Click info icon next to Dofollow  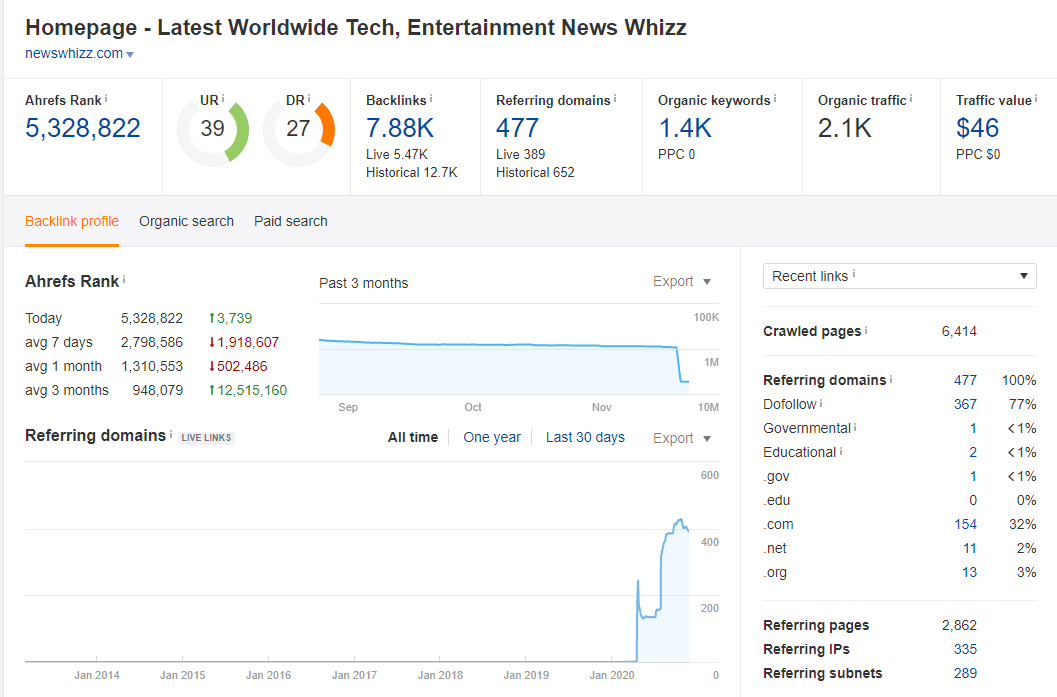[822, 404]
